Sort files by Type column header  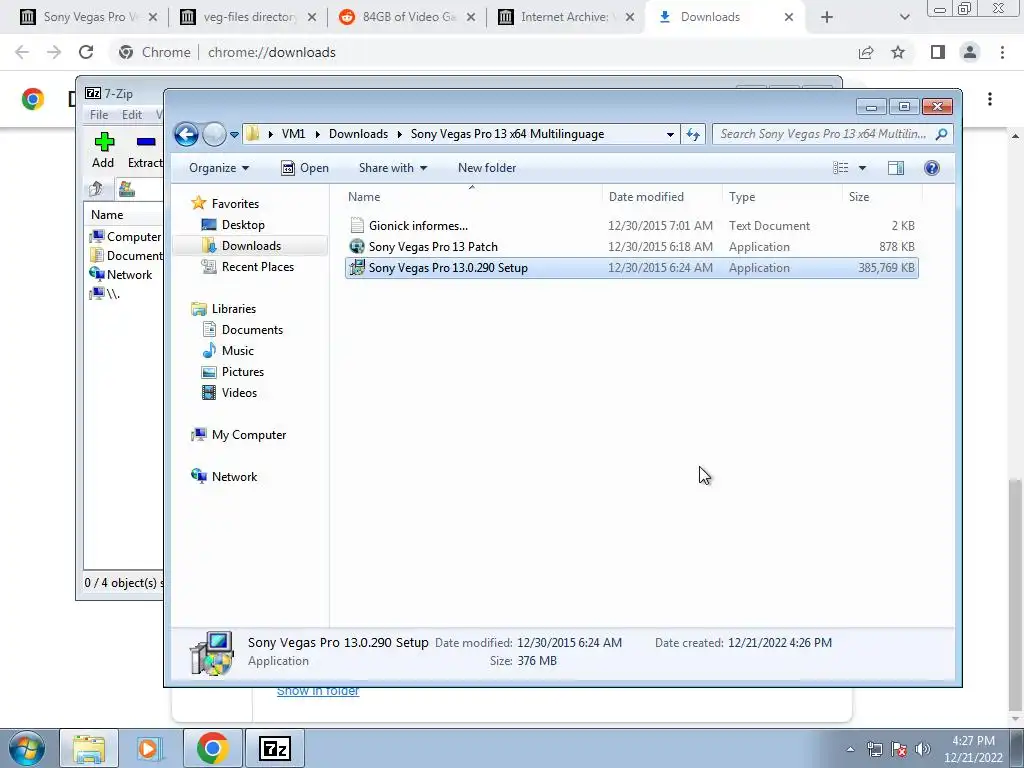pos(782,197)
